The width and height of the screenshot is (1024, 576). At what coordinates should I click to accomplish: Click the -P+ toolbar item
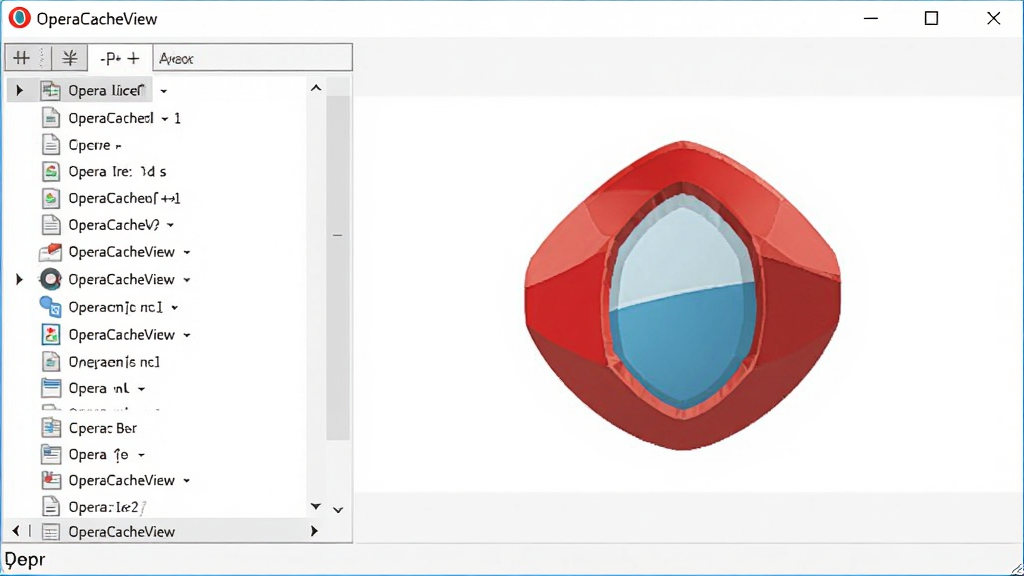pos(110,58)
